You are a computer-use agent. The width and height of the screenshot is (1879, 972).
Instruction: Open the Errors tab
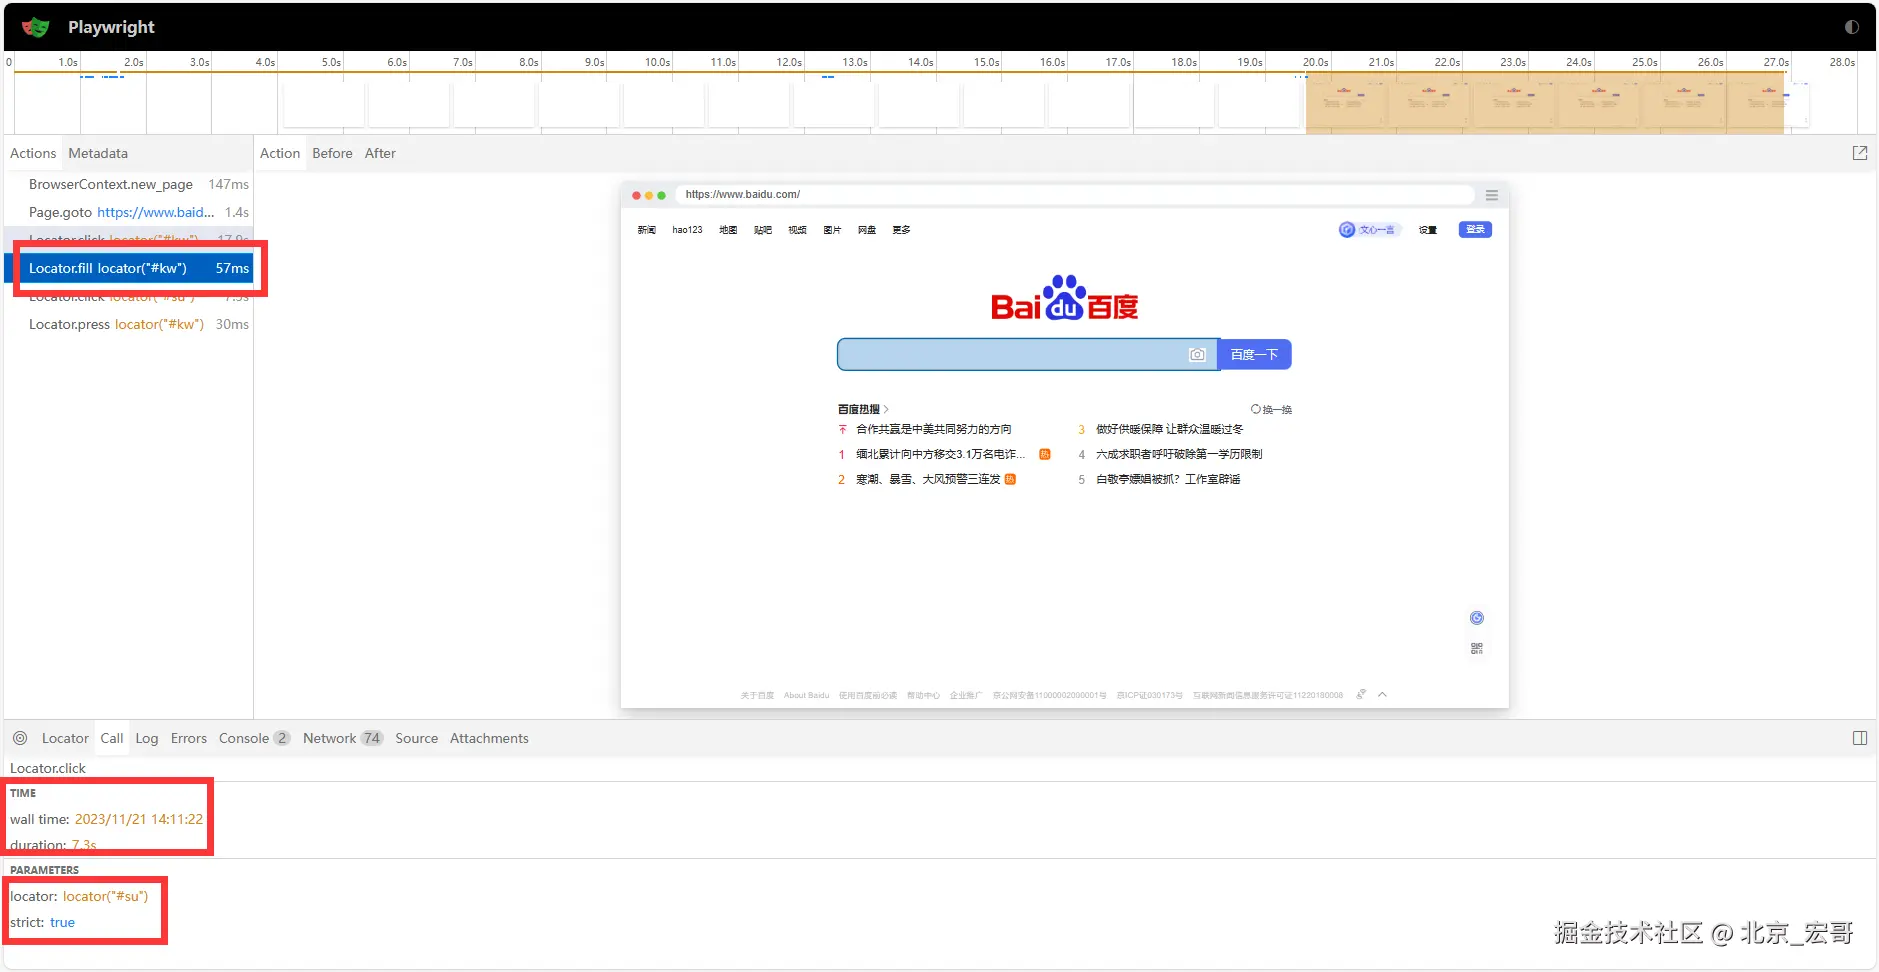[x=189, y=738]
